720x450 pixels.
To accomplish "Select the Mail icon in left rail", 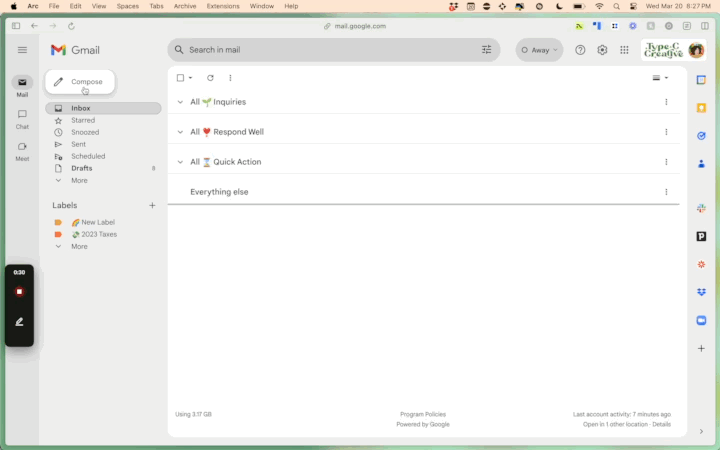I will click(22, 83).
